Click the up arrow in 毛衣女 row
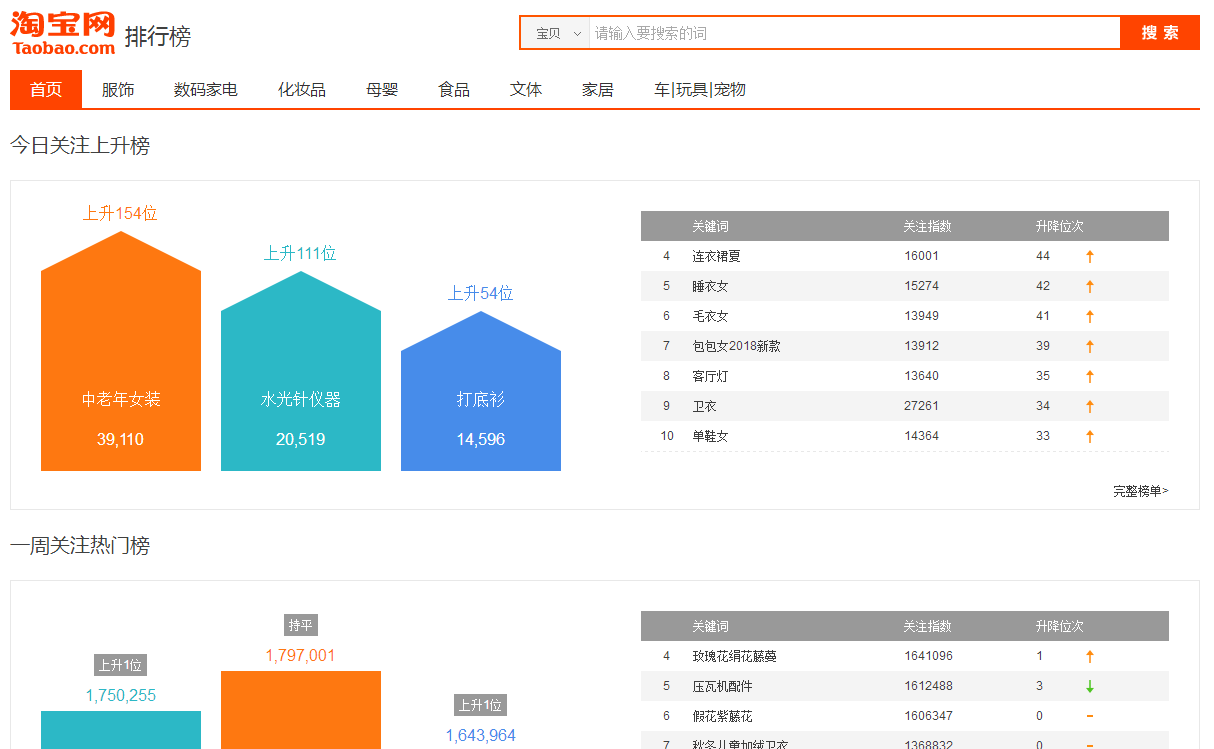The image size is (1214, 749). tap(1090, 316)
